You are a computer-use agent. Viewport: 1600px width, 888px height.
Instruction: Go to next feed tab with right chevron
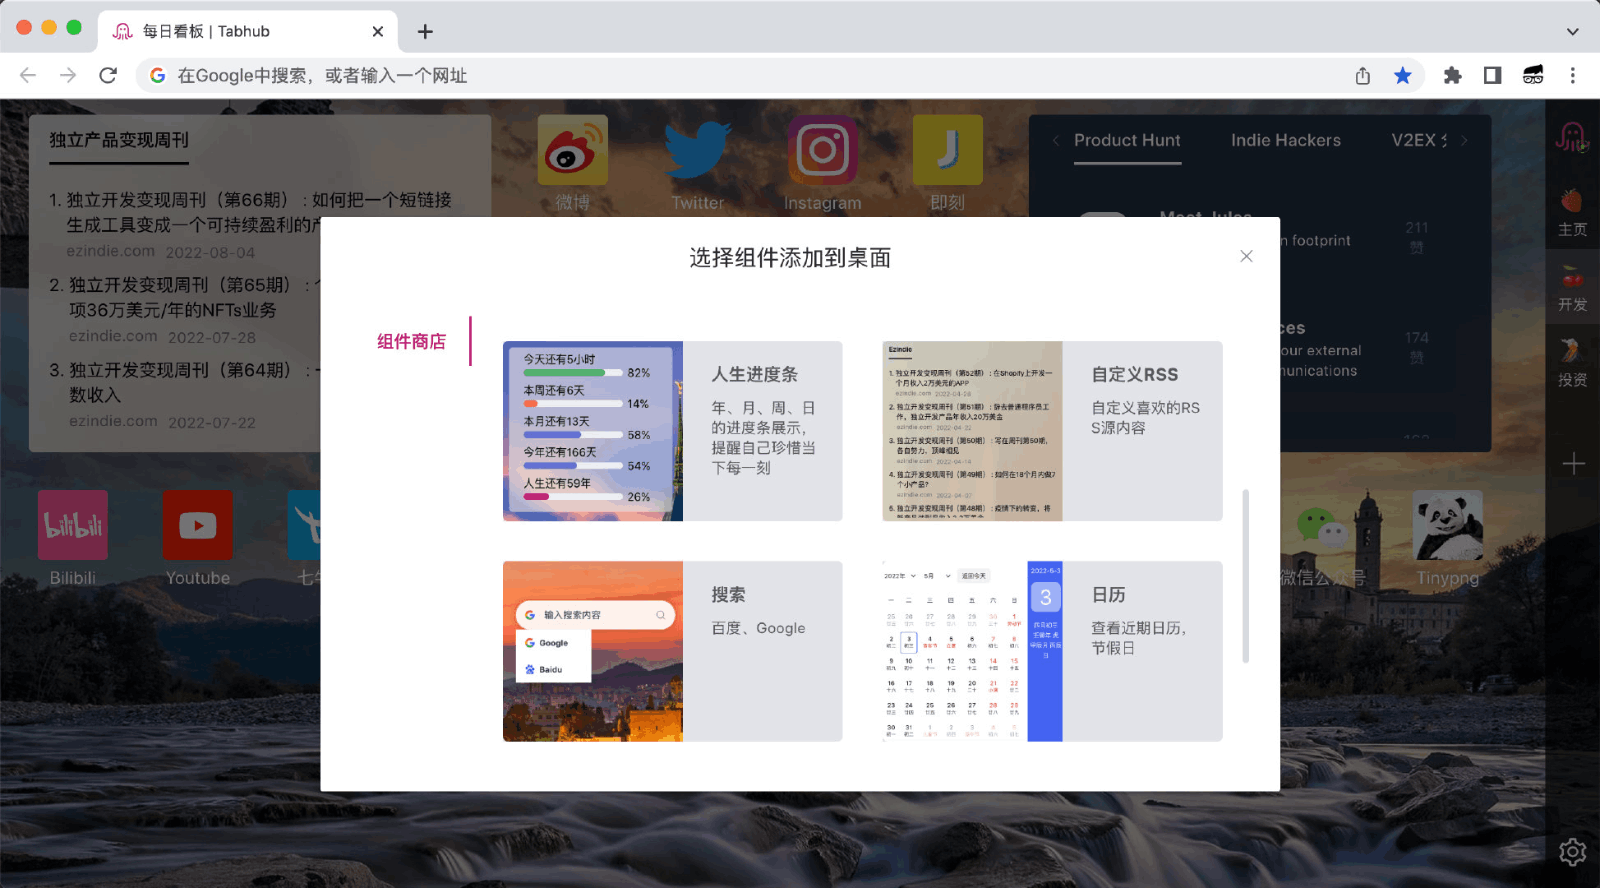1465,140
